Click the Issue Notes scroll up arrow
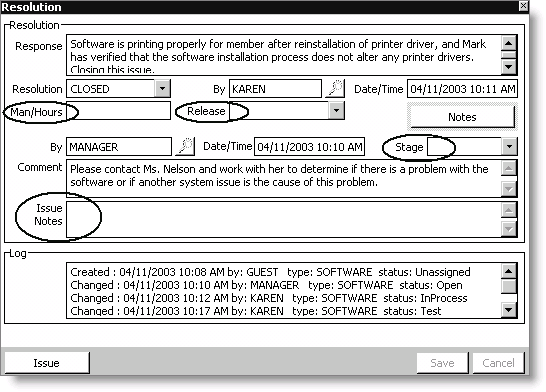 (509, 210)
